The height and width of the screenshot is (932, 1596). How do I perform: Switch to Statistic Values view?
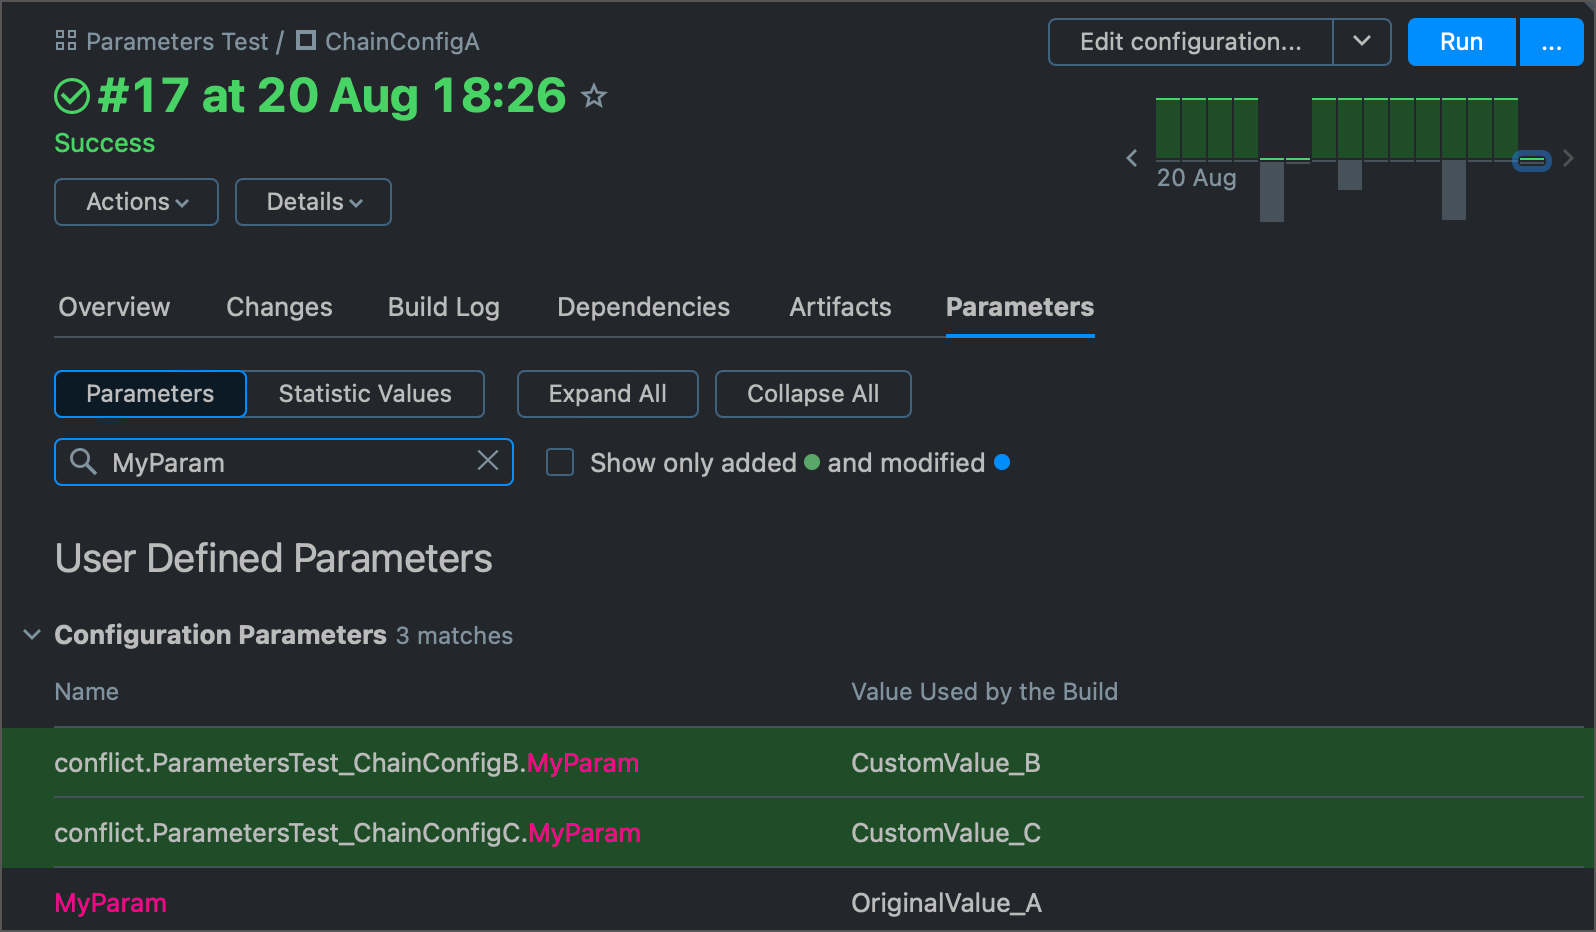(365, 394)
